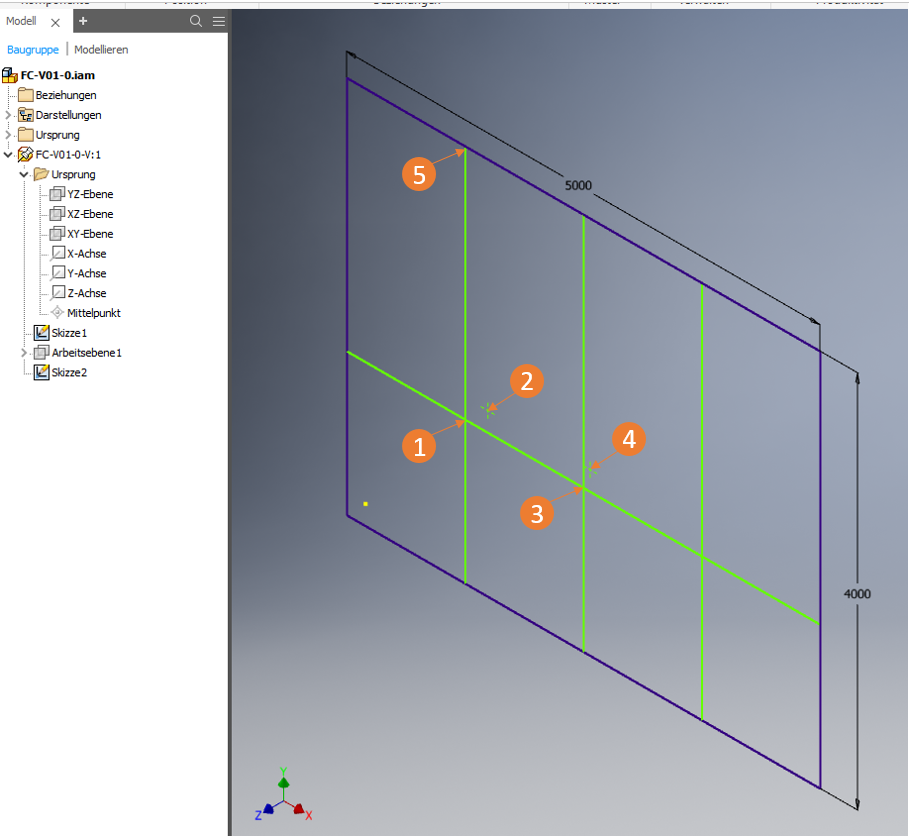Expand the Darstellungen node
Viewport: 909px width, 836px height.
[x=8, y=115]
